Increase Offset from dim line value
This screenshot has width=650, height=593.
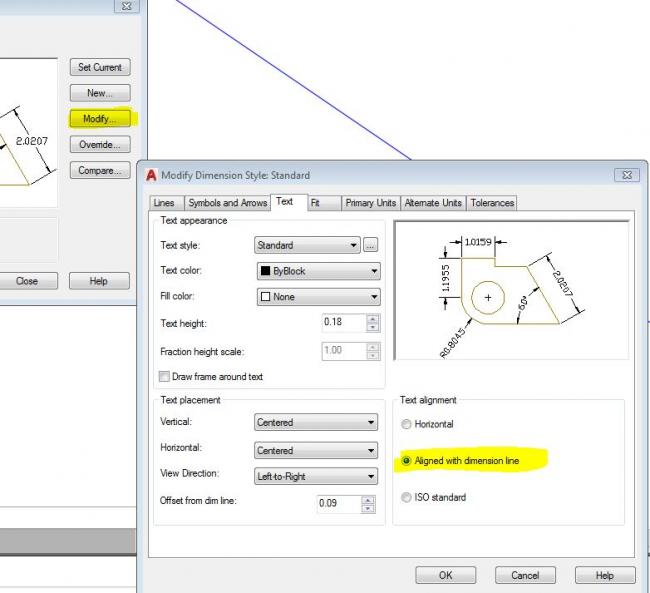(368, 500)
